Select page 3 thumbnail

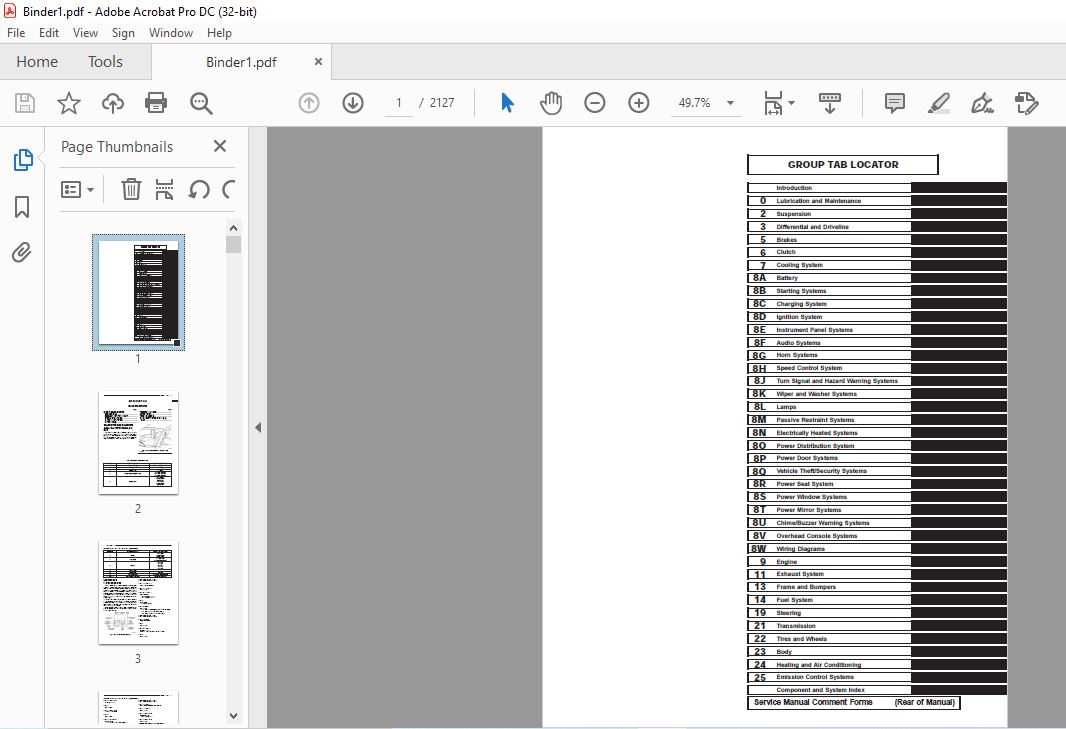click(139, 592)
